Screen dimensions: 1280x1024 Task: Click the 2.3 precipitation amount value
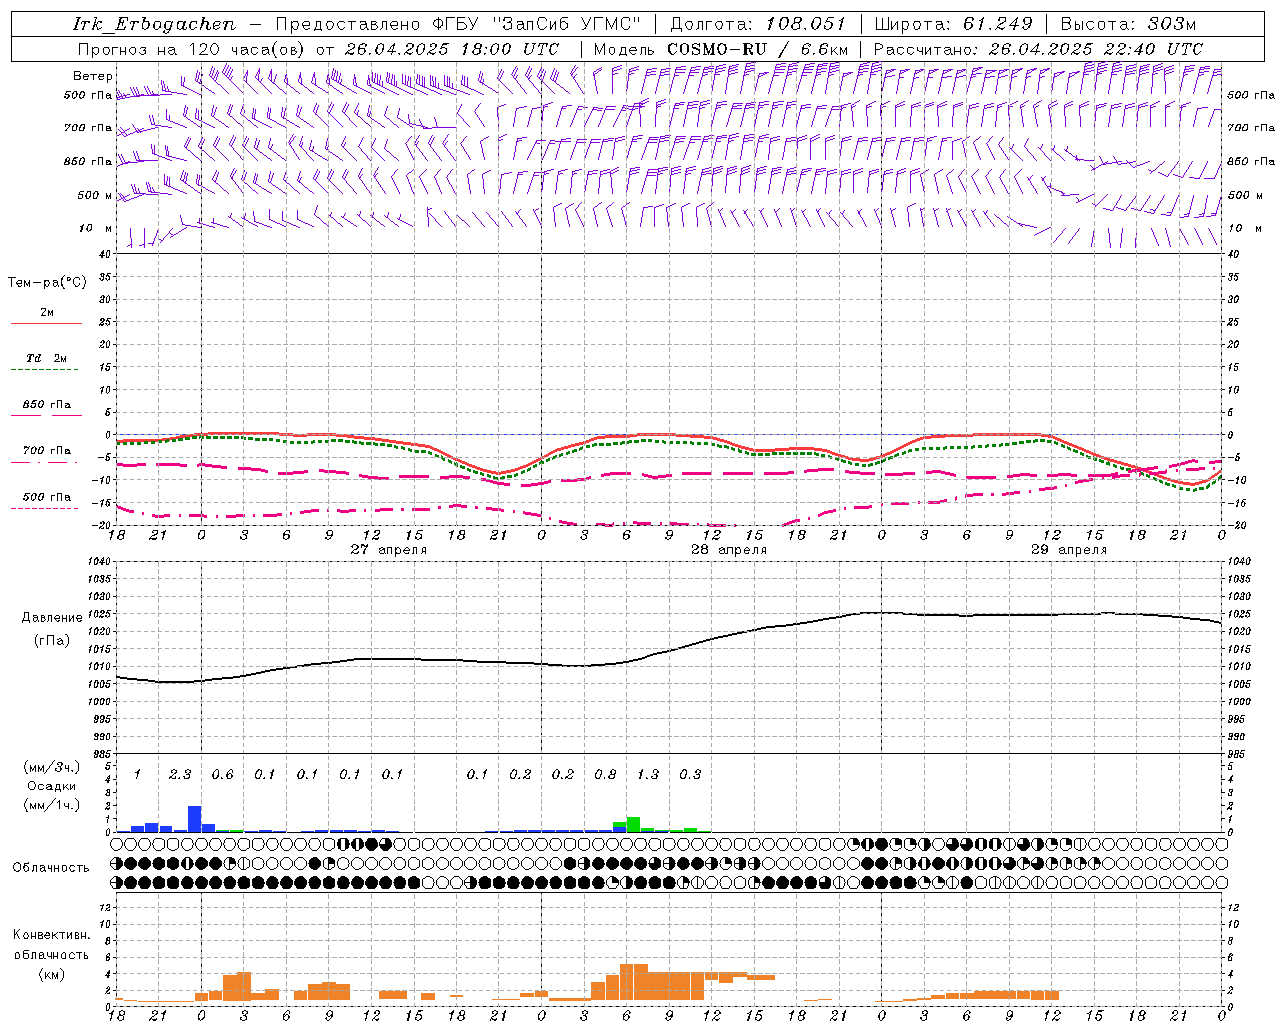[x=180, y=775]
